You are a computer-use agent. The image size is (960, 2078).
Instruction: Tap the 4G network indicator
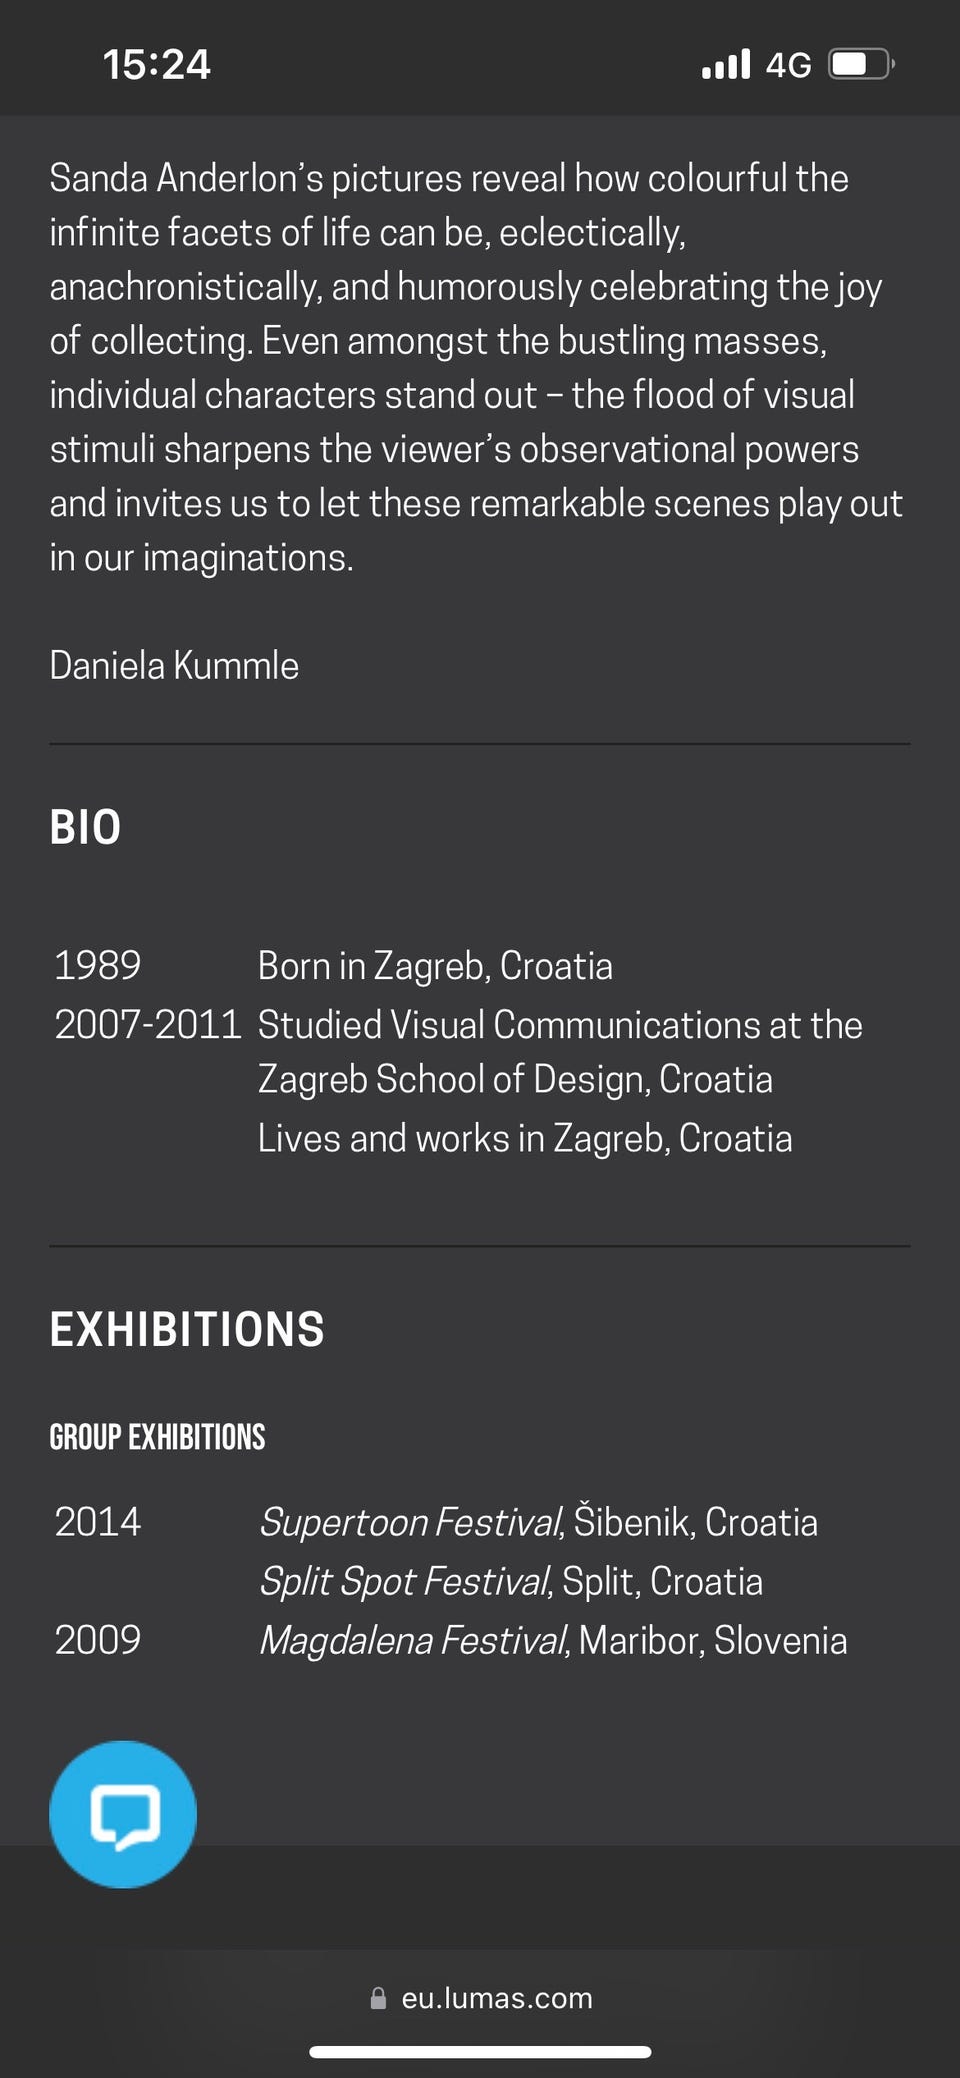[x=788, y=65]
